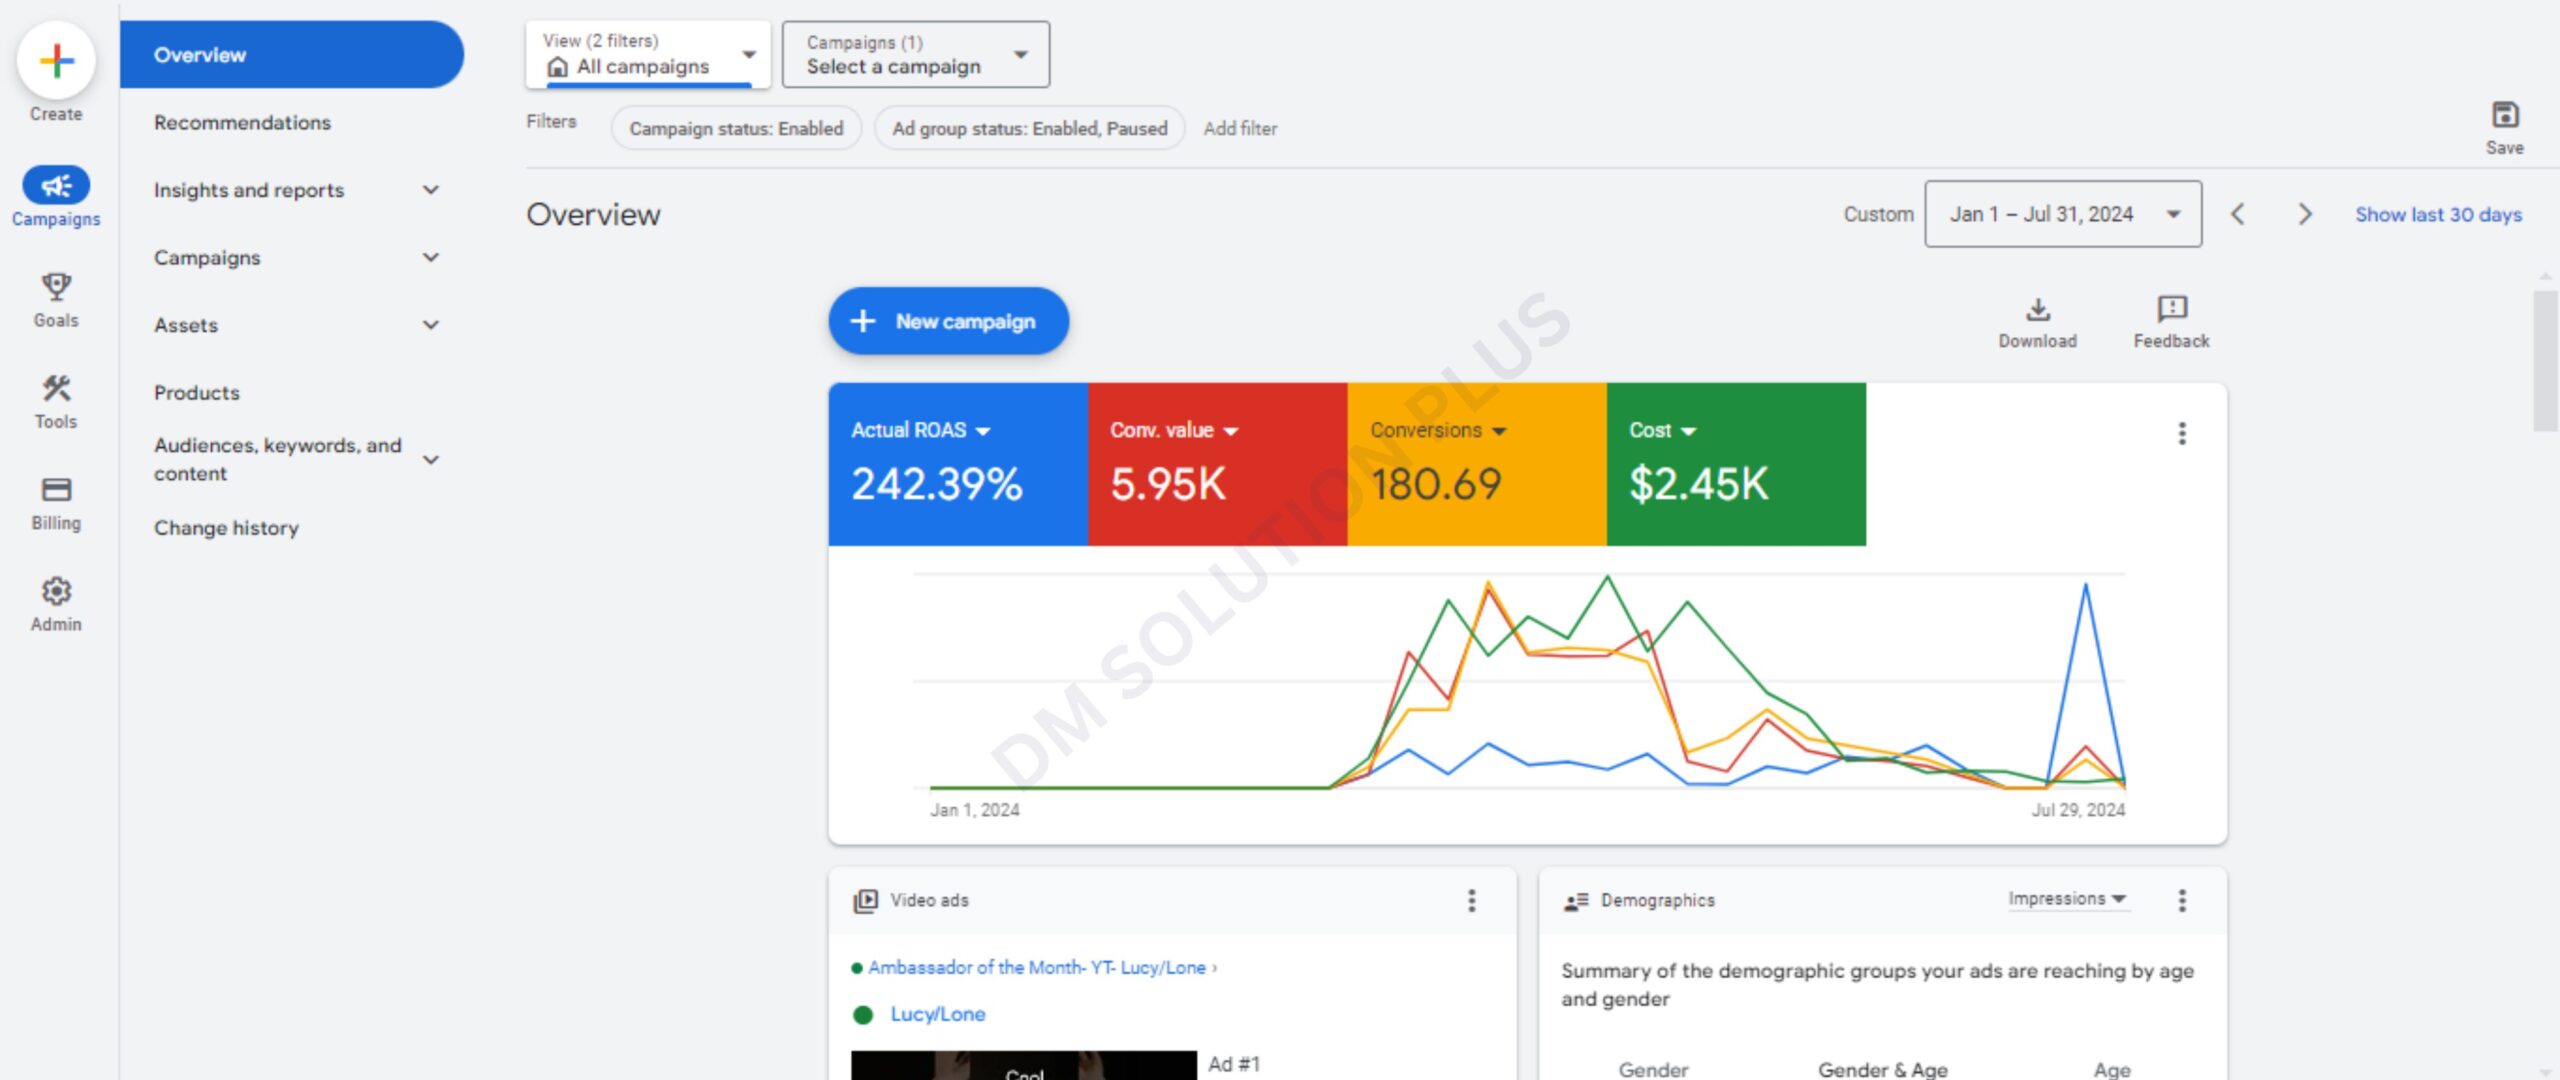Open the Video ads card options menu
This screenshot has height=1080, width=2560.
[1471, 900]
